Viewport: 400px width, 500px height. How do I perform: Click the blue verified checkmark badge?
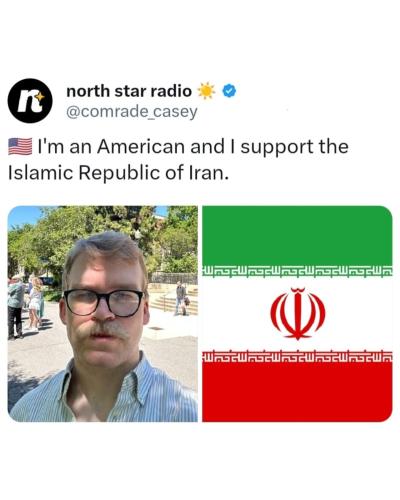coord(229,91)
